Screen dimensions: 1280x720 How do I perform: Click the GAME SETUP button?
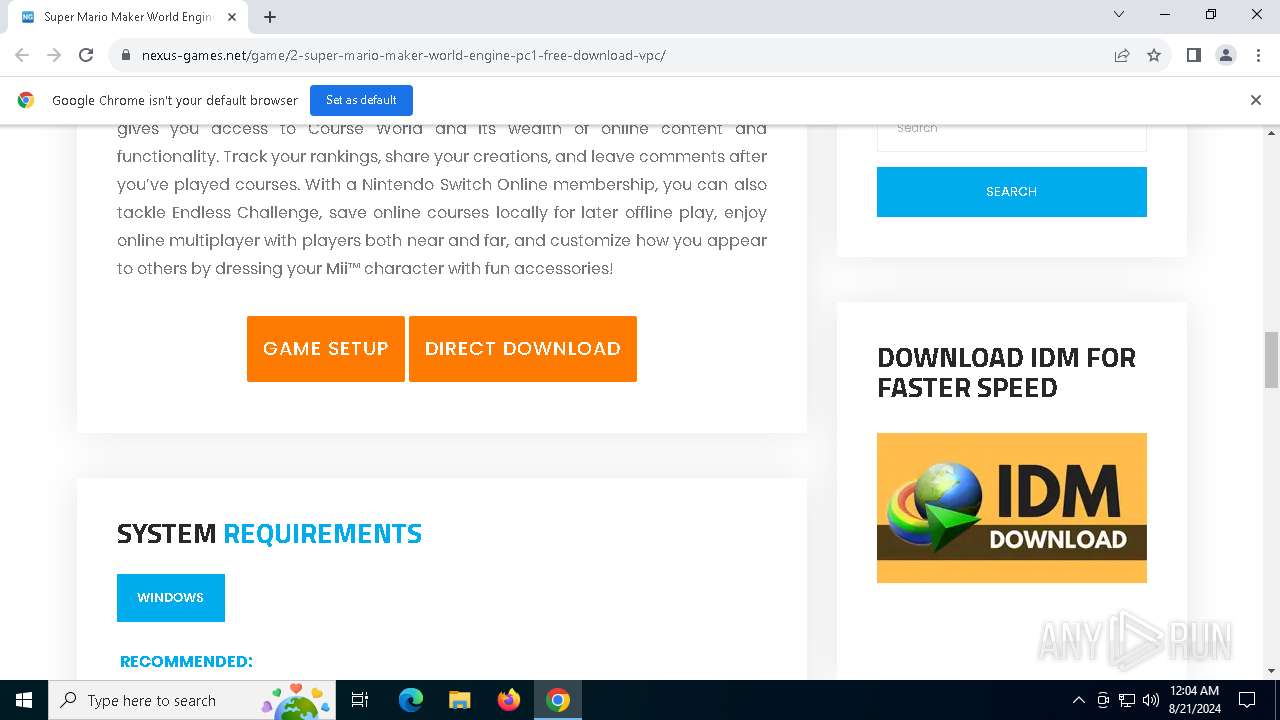click(x=326, y=349)
